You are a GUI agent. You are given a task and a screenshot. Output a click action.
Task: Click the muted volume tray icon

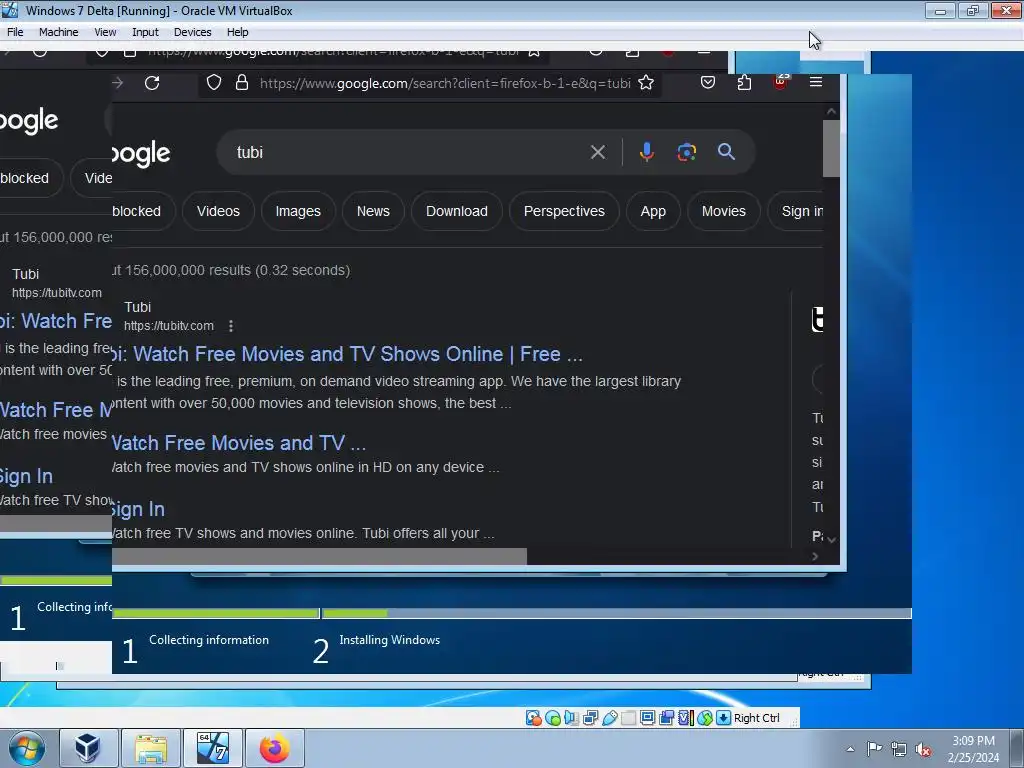[923, 749]
